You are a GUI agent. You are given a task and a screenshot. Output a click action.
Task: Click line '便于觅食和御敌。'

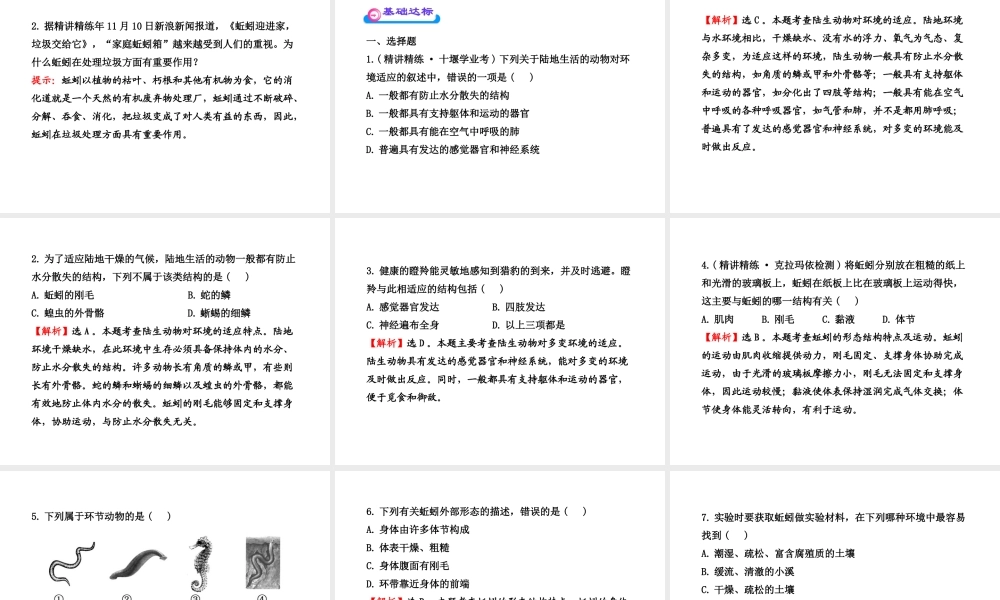coord(404,397)
